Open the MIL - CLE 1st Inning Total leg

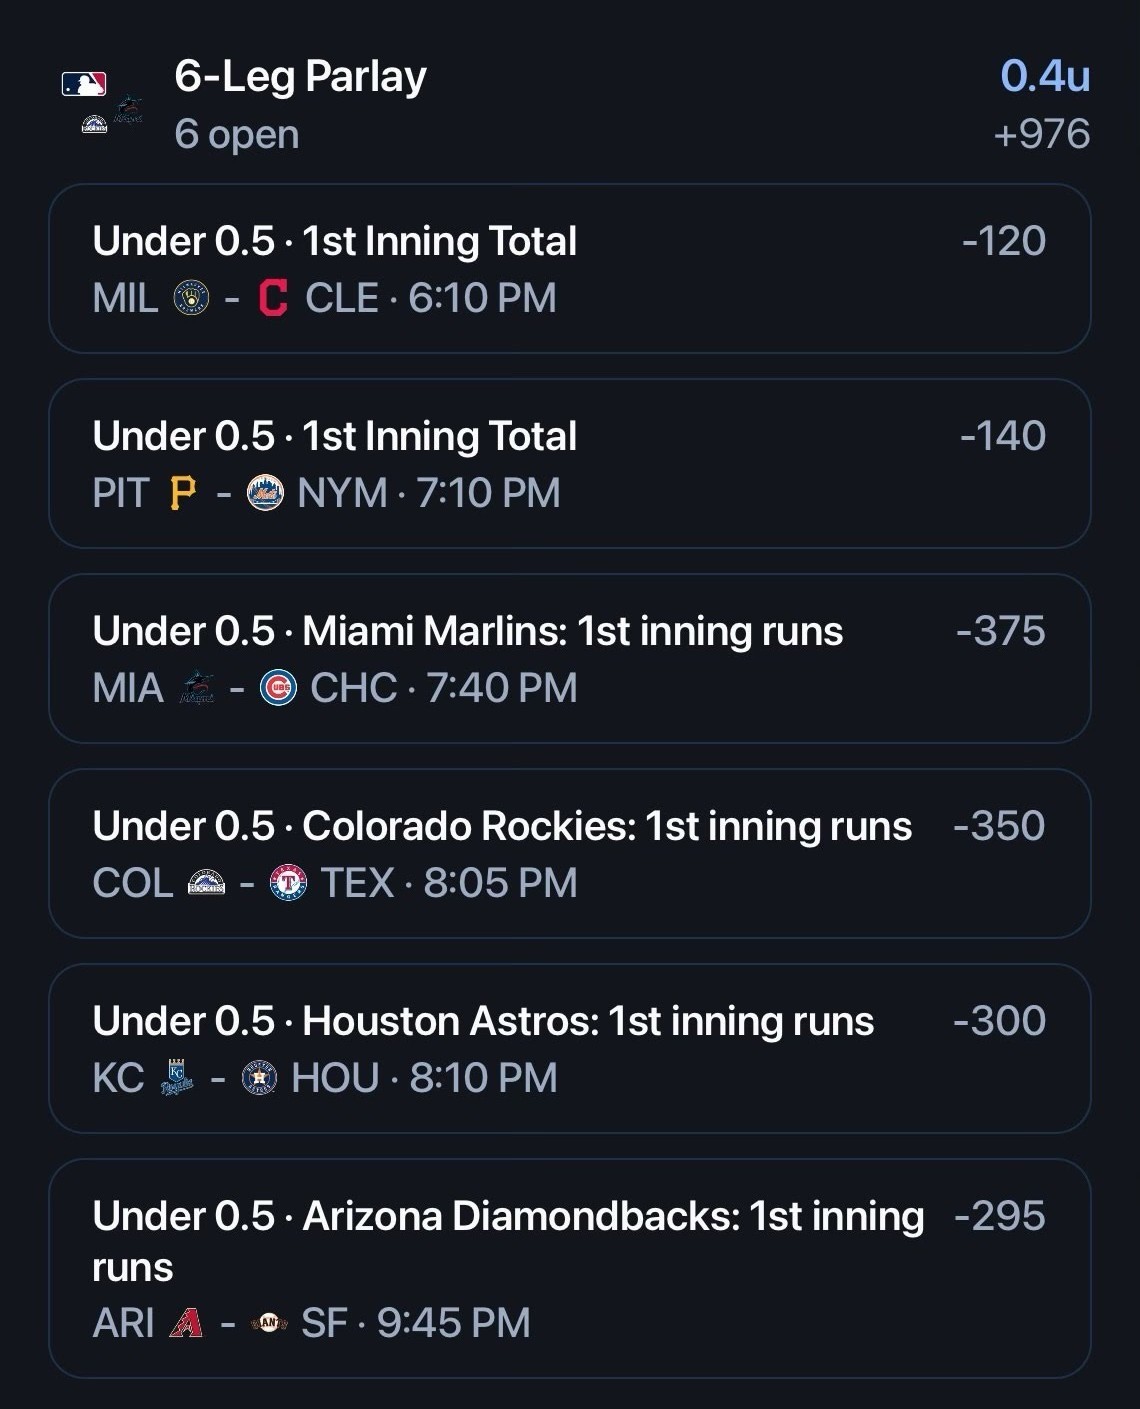pyautogui.click(x=570, y=268)
